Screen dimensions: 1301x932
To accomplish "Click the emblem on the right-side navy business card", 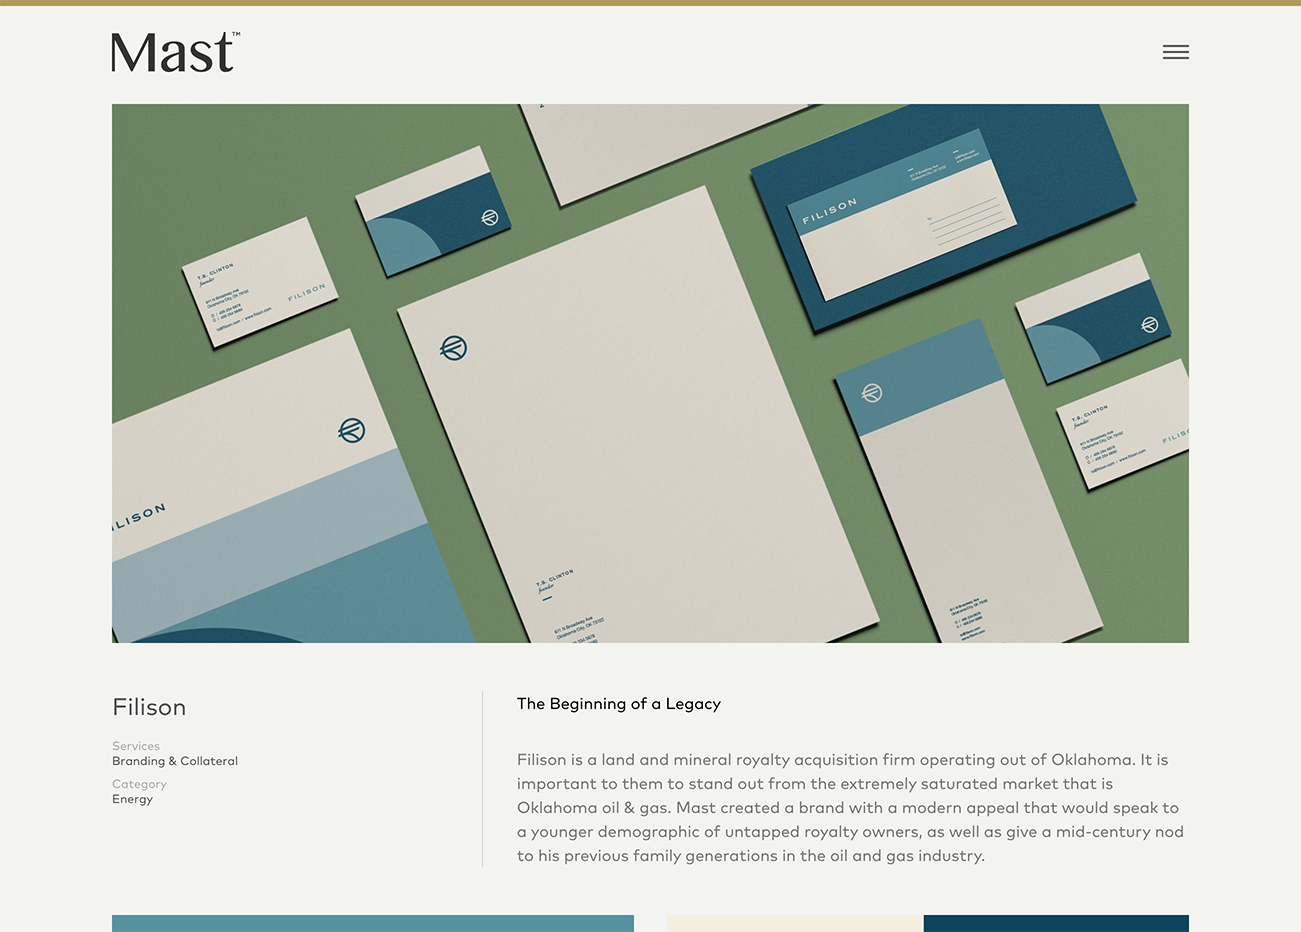I will tap(1149, 325).
